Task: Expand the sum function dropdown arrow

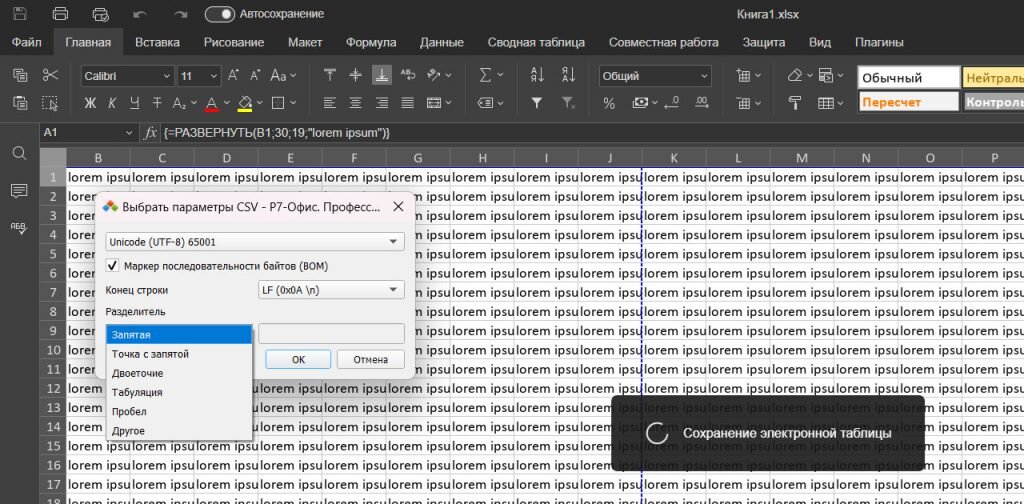Action: pos(500,76)
